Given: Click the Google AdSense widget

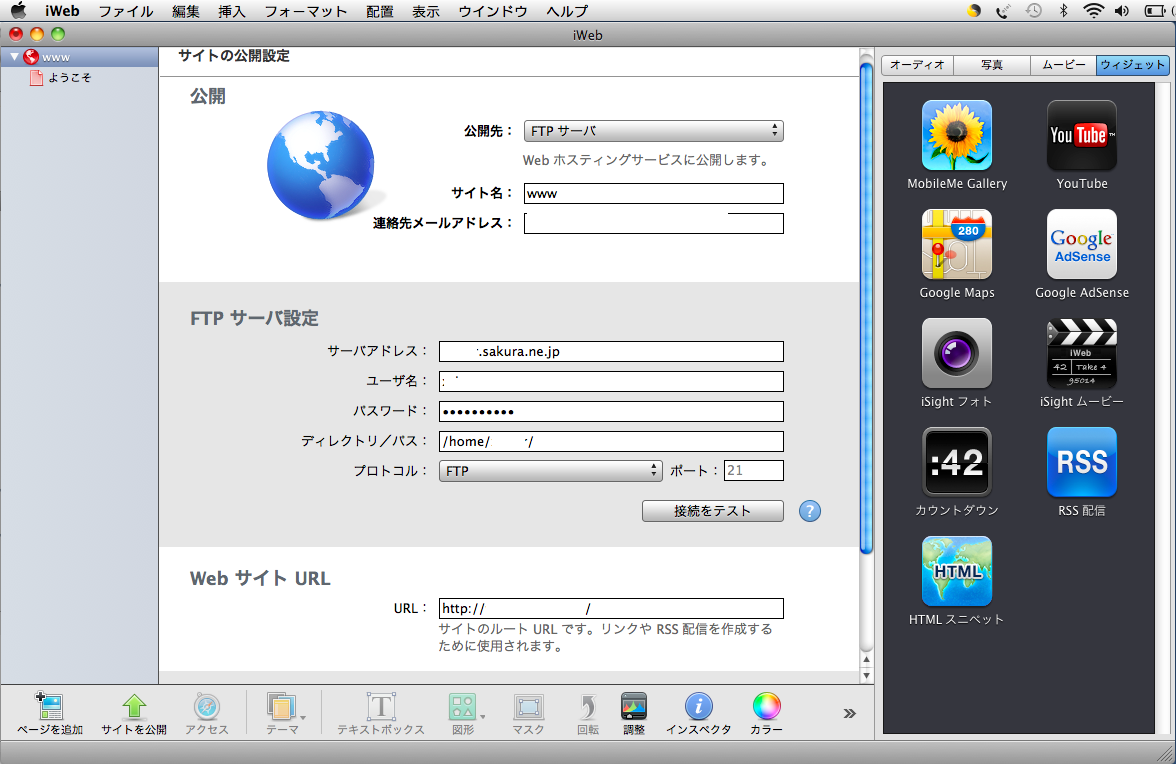Looking at the screenshot, I should pyautogui.click(x=1081, y=244).
